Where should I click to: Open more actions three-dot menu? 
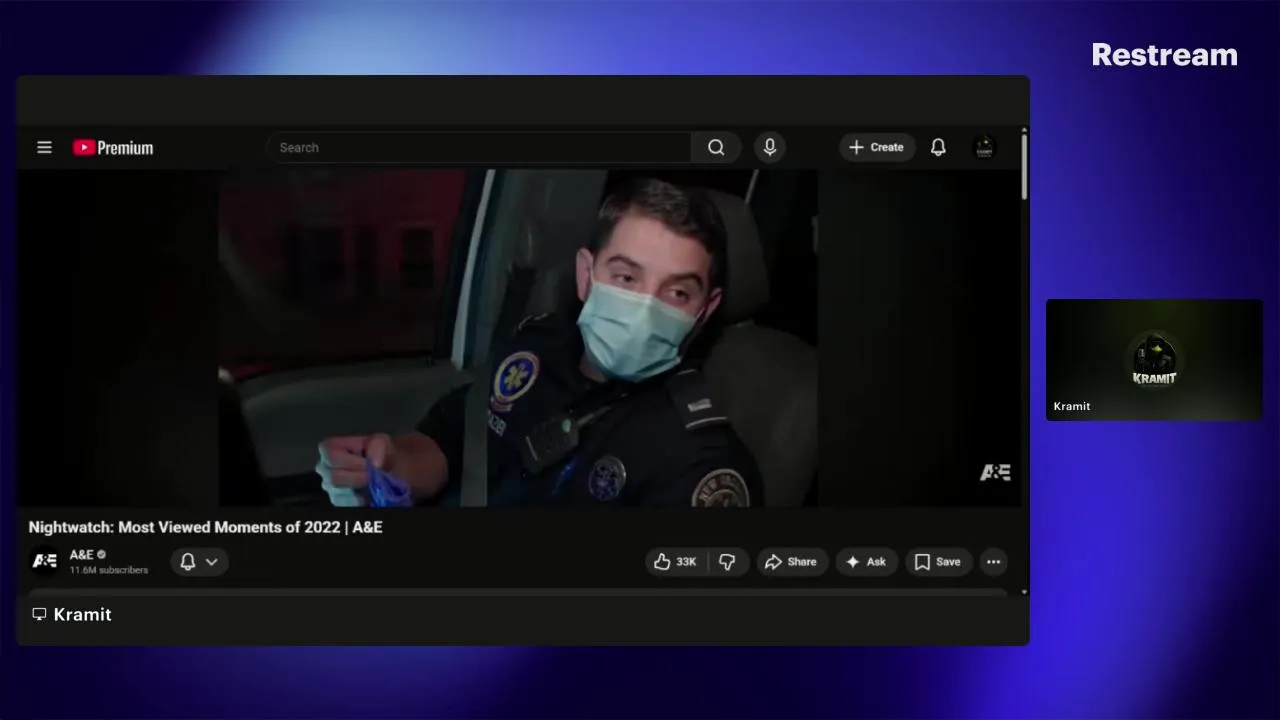[x=993, y=562]
